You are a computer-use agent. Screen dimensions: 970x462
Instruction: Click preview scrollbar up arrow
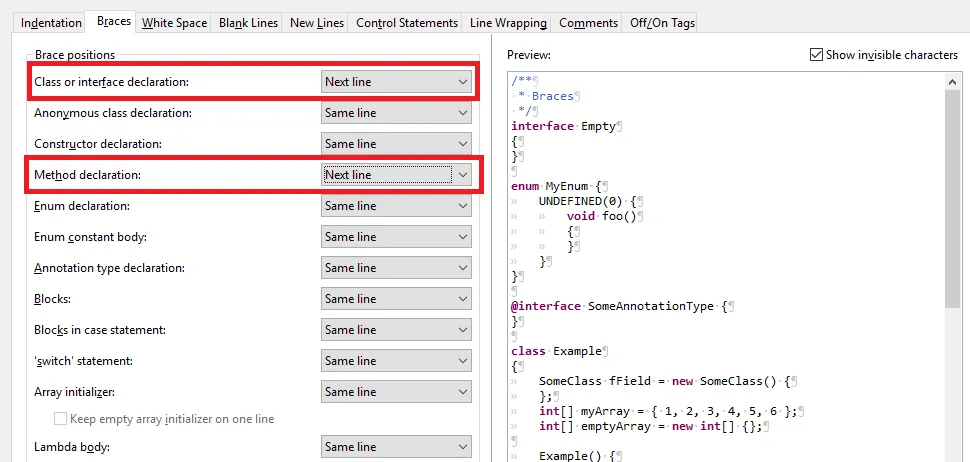click(x=953, y=80)
